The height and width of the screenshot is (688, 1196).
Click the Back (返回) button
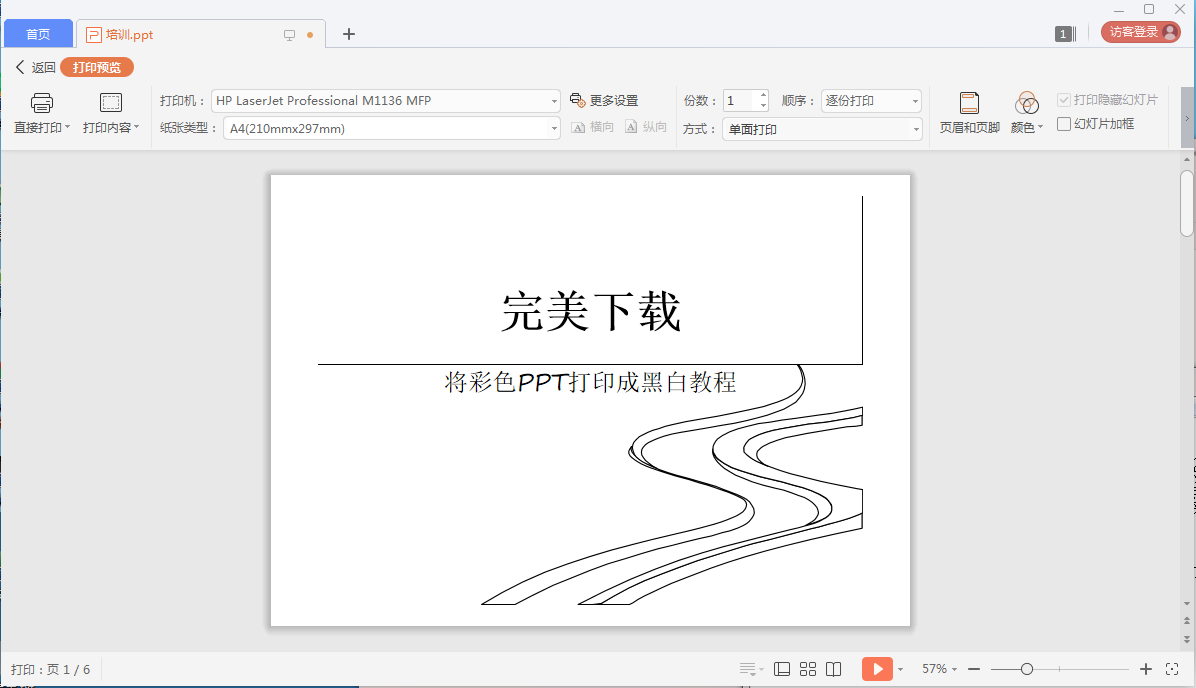[x=35, y=68]
